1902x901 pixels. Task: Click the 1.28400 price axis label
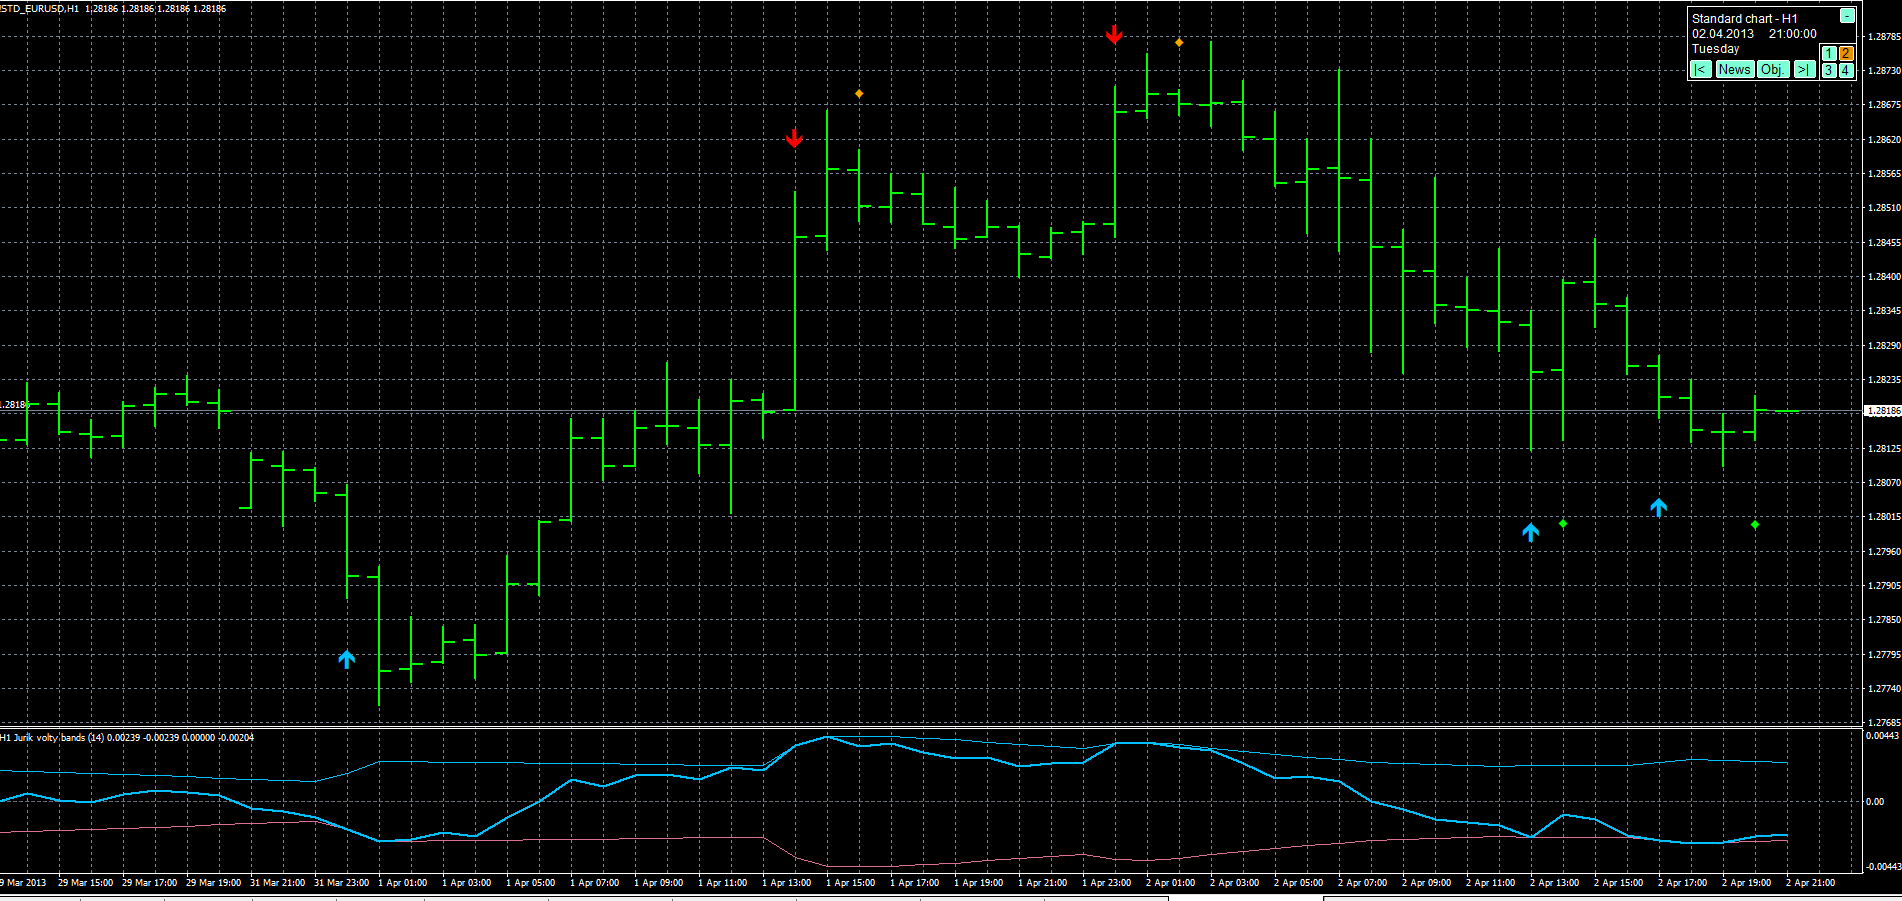pos(1884,277)
